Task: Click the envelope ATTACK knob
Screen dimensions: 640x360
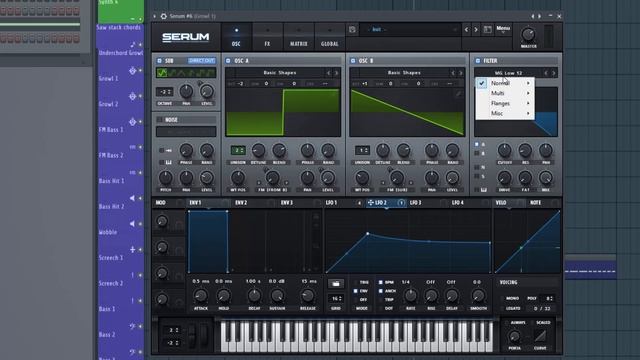Action: tap(200, 296)
